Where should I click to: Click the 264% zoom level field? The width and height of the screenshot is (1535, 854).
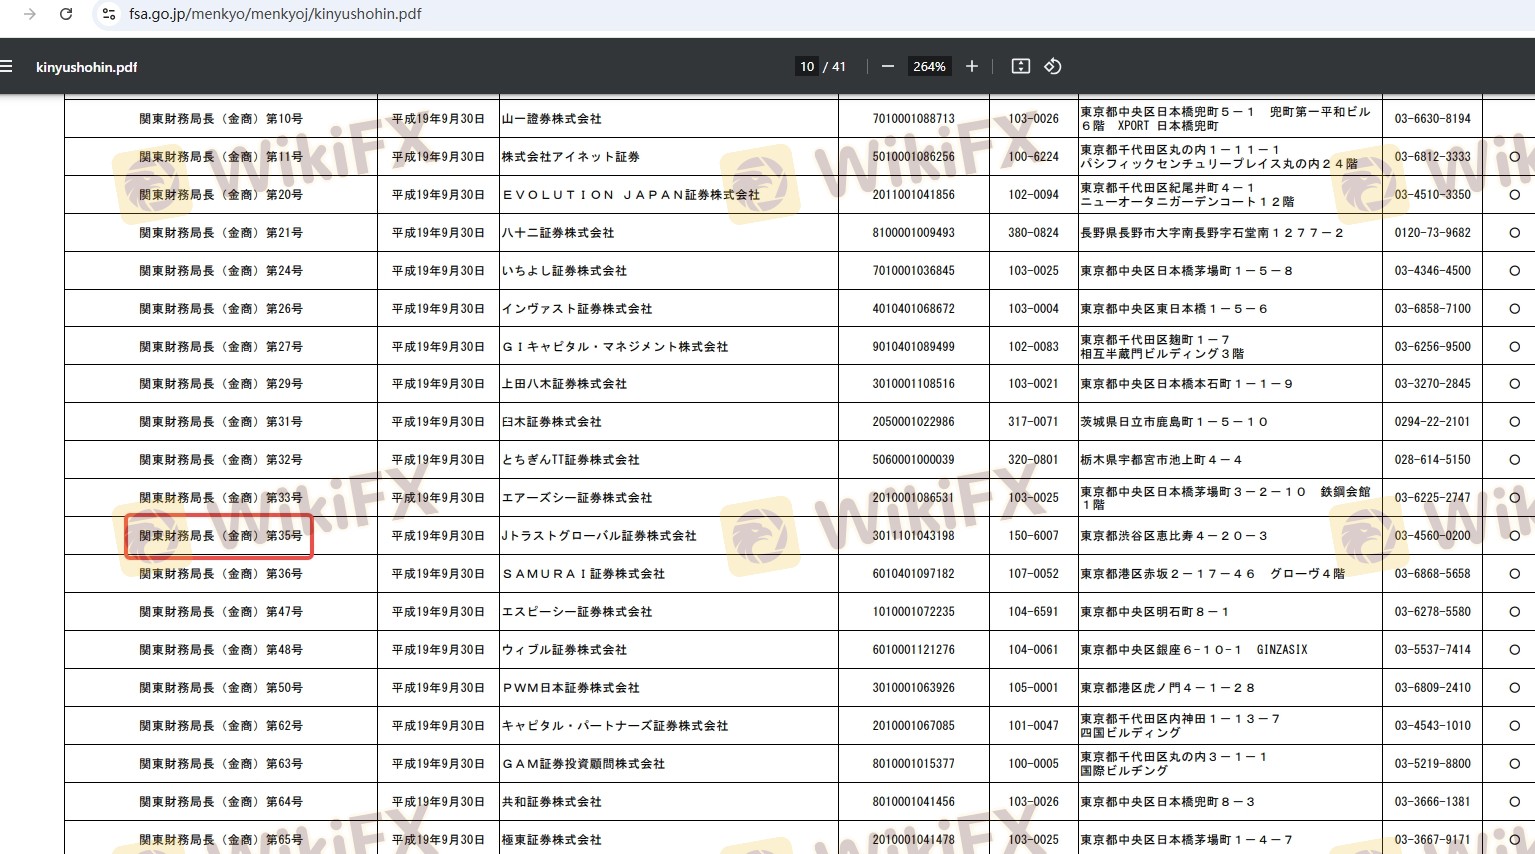point(928,67)
